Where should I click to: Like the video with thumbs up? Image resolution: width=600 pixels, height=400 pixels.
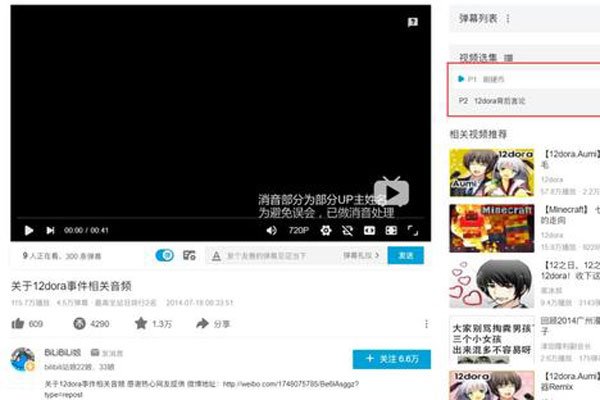click(18, 324)
